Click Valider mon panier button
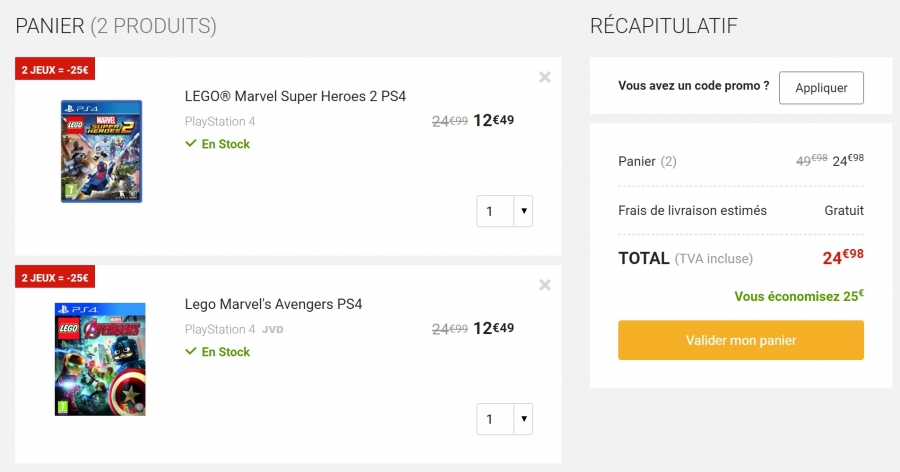The image size is (900, 472). click(740, 340)
